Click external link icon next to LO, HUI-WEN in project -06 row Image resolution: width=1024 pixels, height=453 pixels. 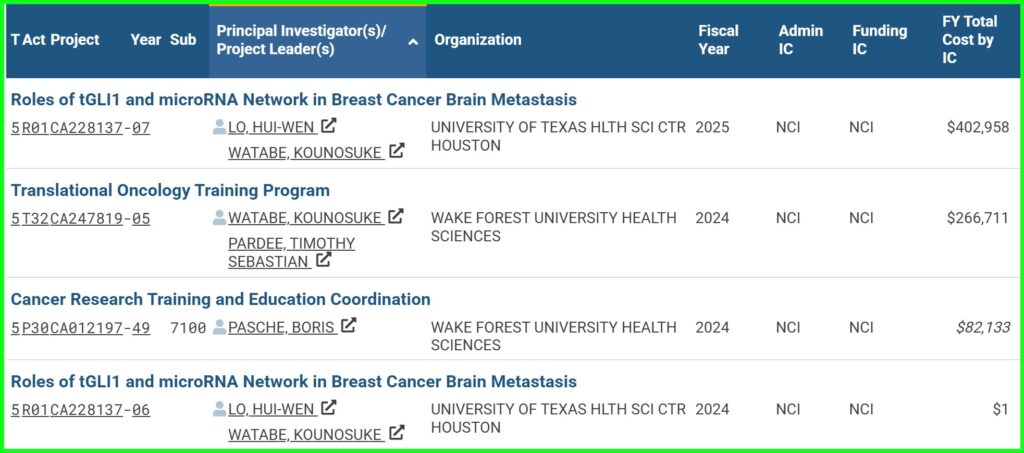[329, 408]
